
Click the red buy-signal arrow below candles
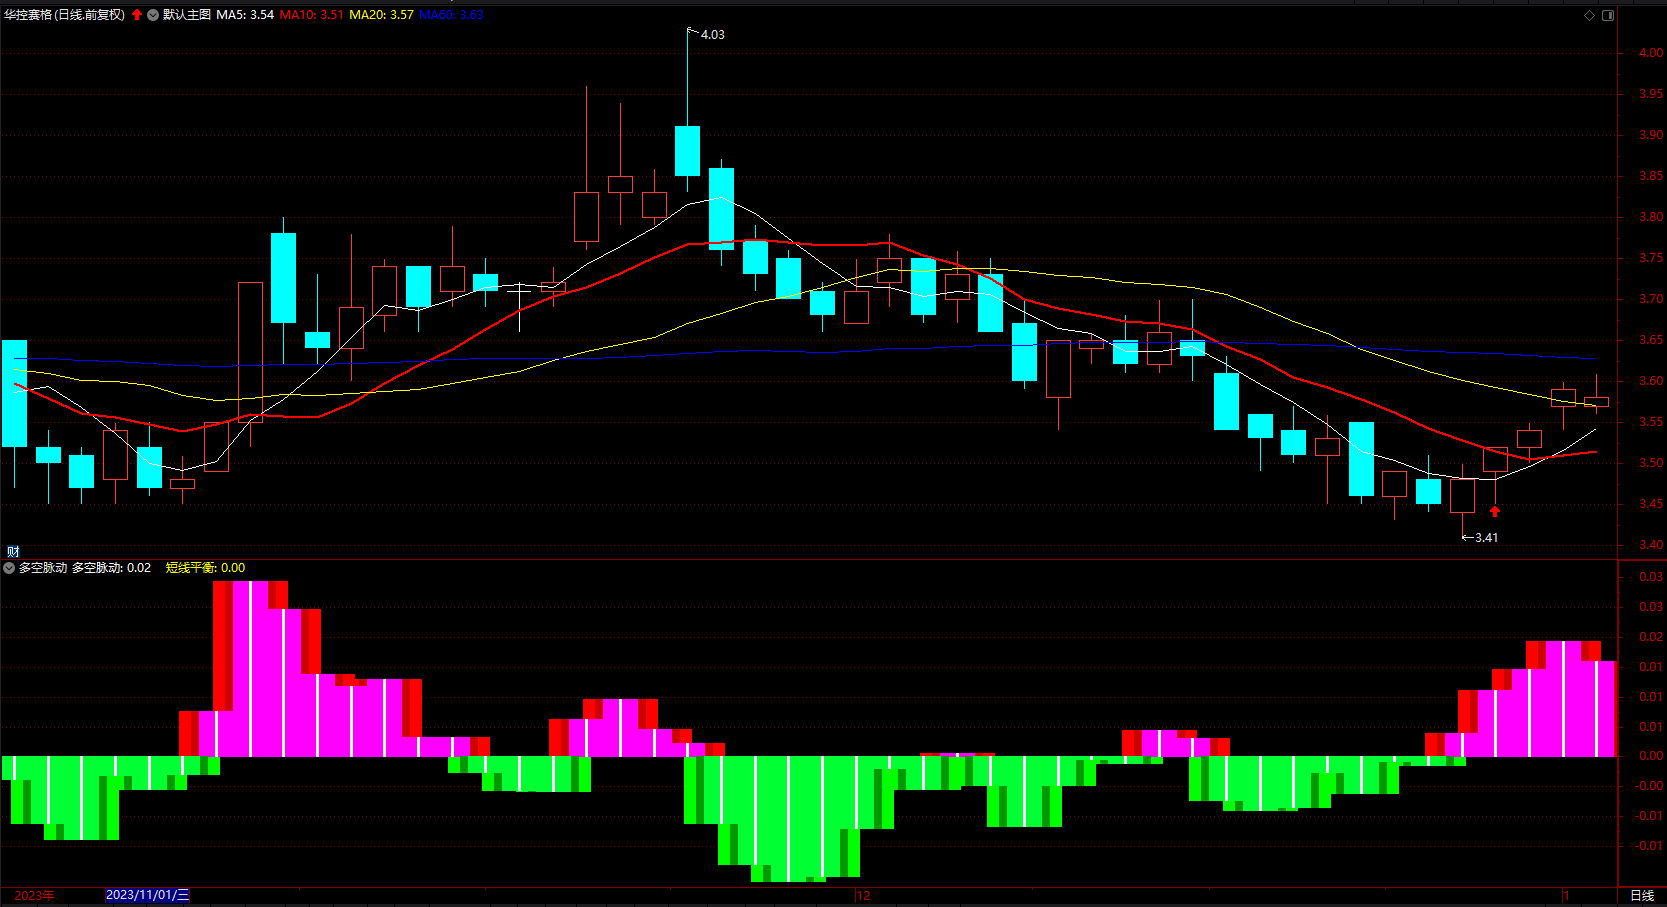pos(1495,511)
